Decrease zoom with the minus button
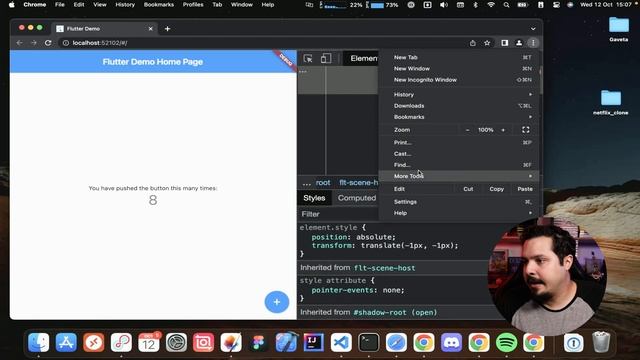This screenshot has width=640, height=360. 467,130
